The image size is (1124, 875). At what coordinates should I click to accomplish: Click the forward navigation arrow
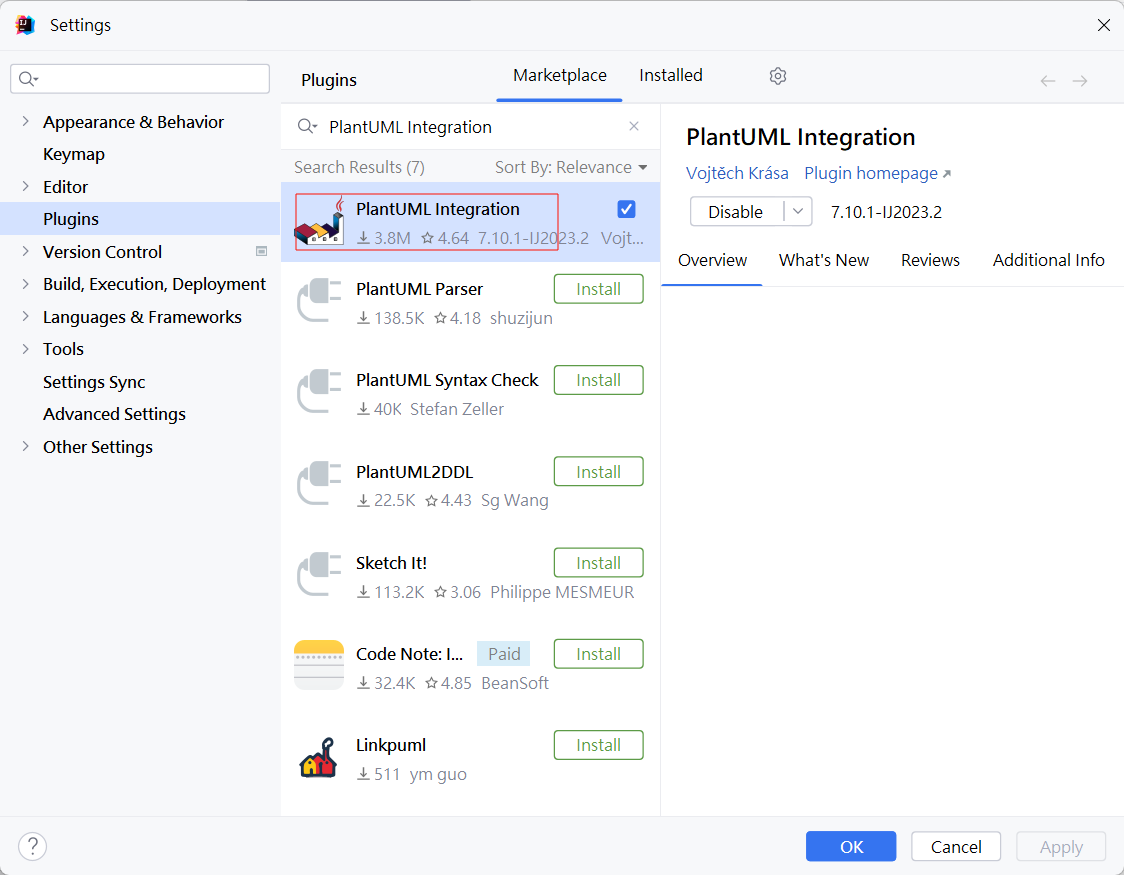(1080, 81)
